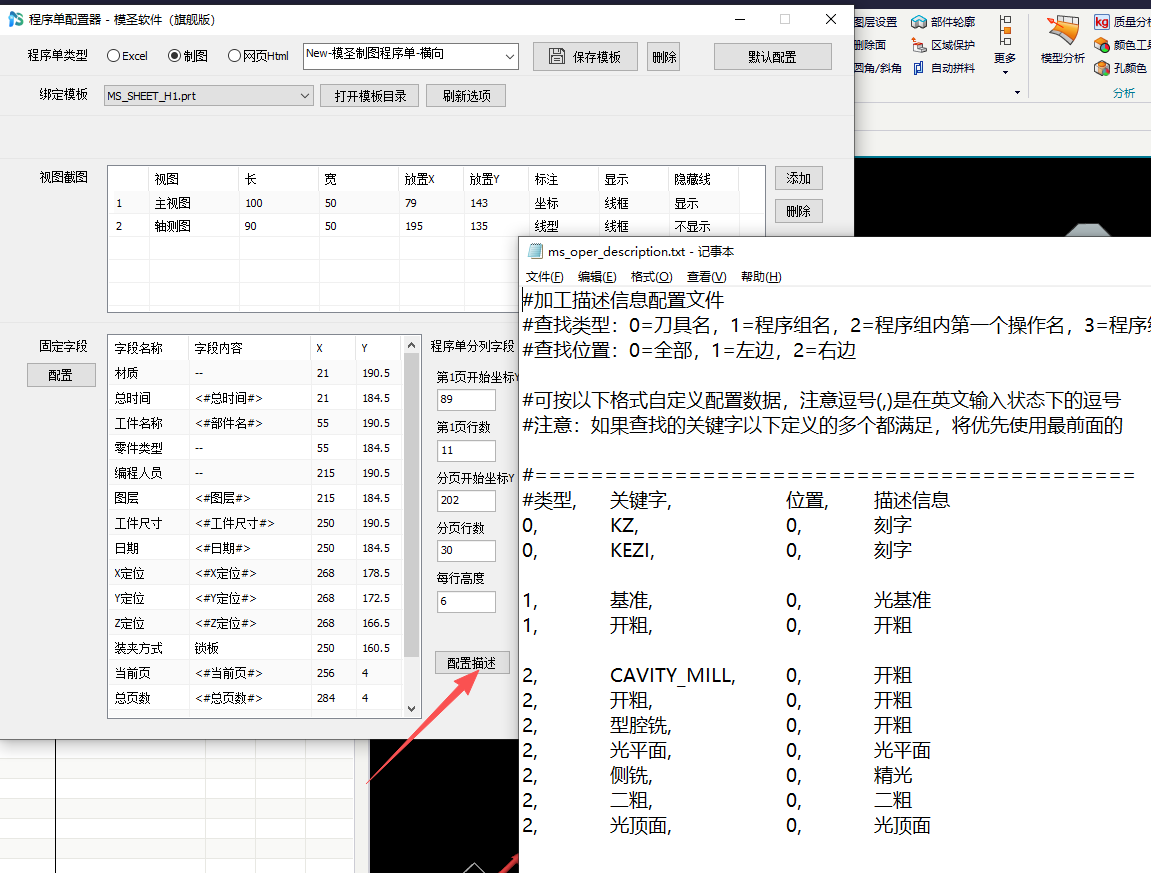This screenshot has width=1151, height=873.
Task: Click the 自动拼料 ribbon icon
Action: (918, 68)
